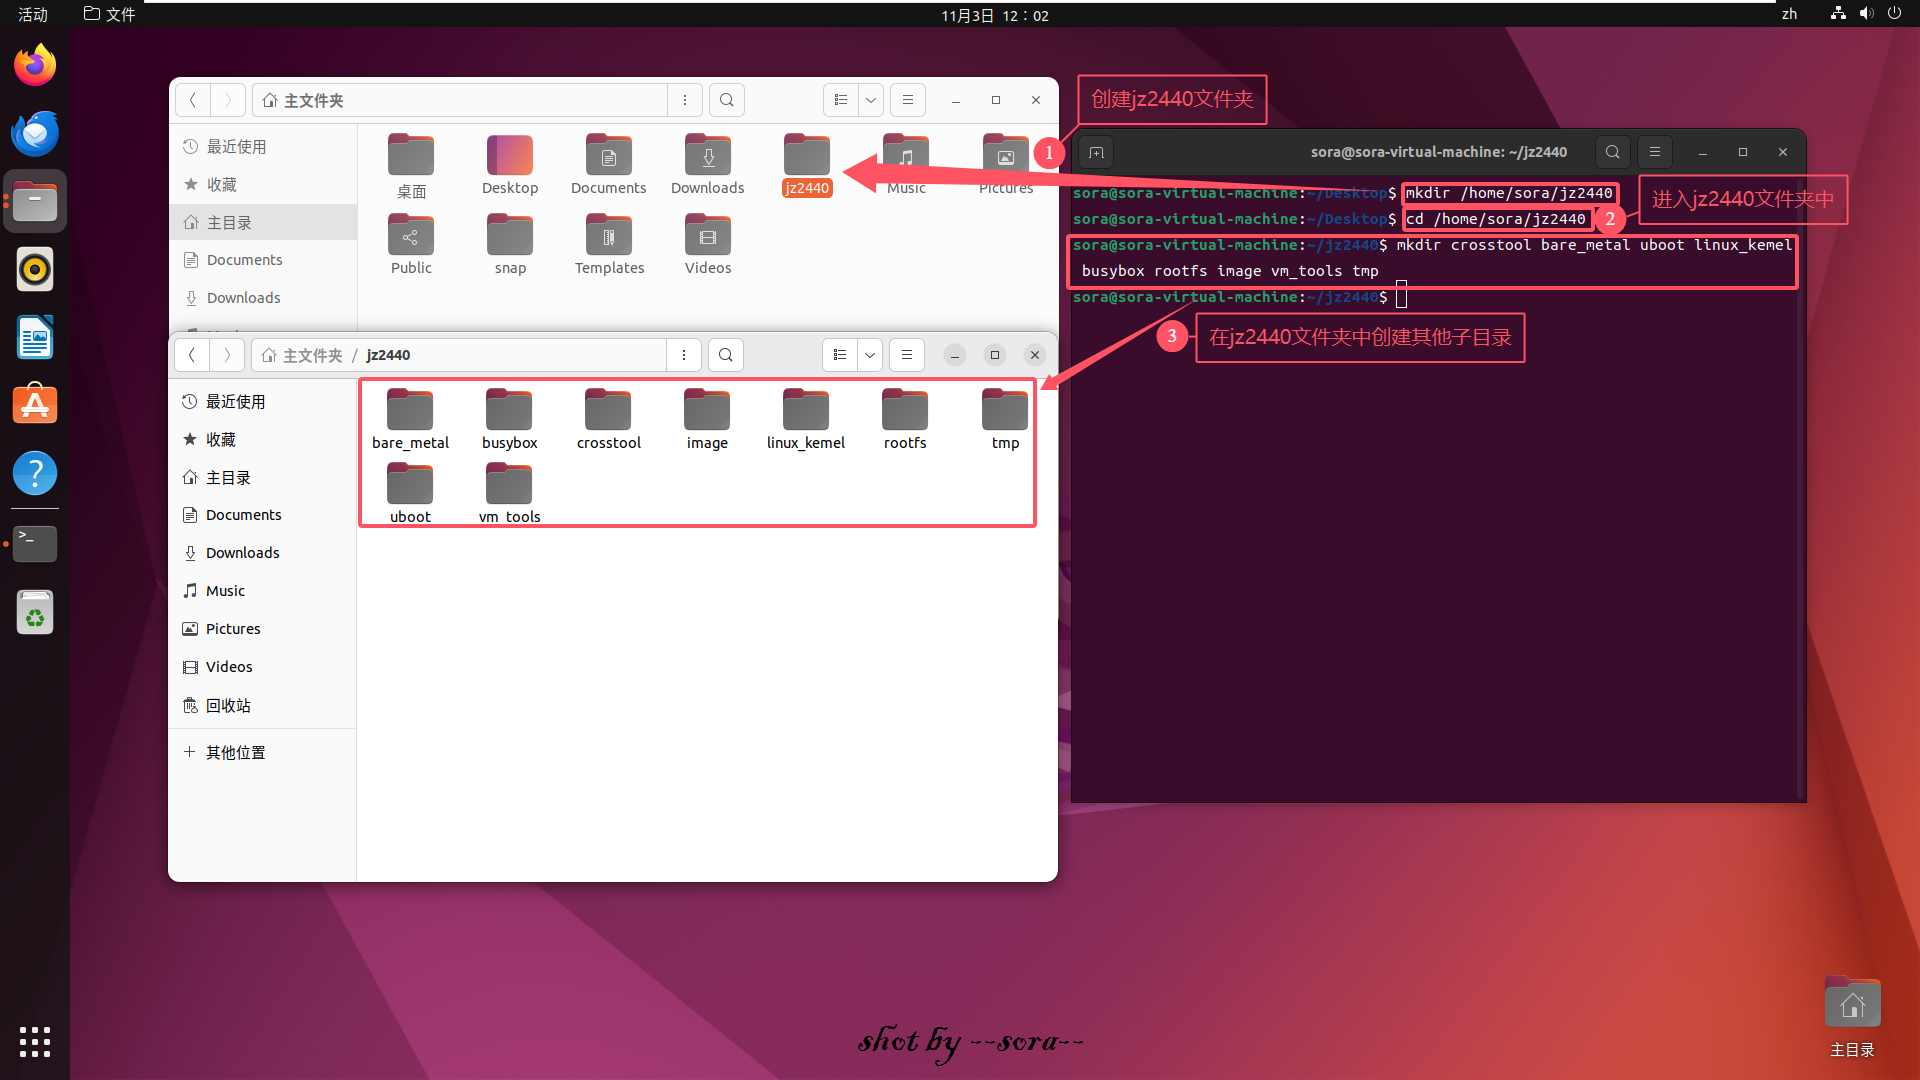Open the Templates folder in home window
This screenshot has width=1920, height=1080.
[x=609, y=245]
